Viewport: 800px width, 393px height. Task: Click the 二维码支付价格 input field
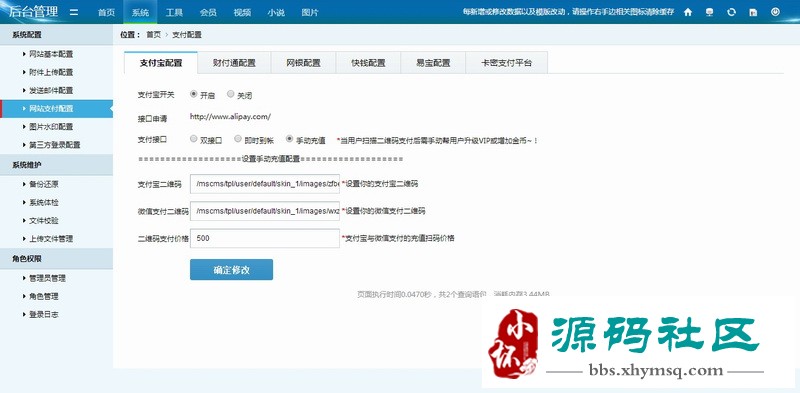[265, 238]
